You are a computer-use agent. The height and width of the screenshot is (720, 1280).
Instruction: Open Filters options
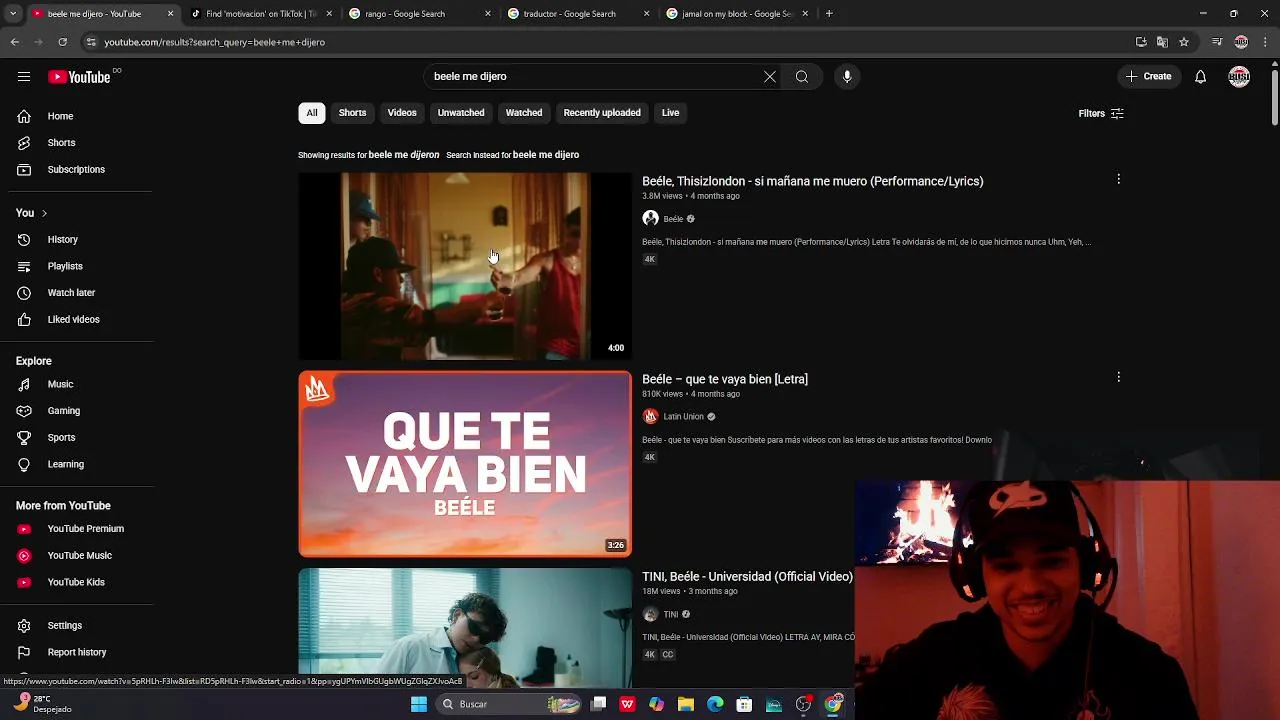point(1101,113)
